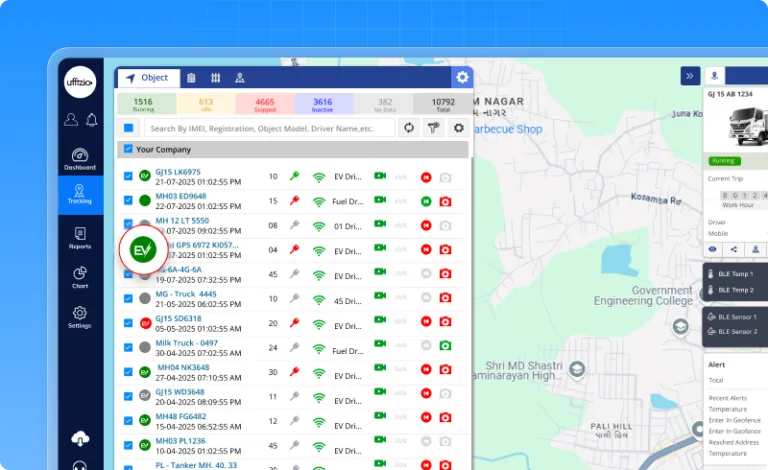Uncheck the Your Company checkbox

point(127,150)
